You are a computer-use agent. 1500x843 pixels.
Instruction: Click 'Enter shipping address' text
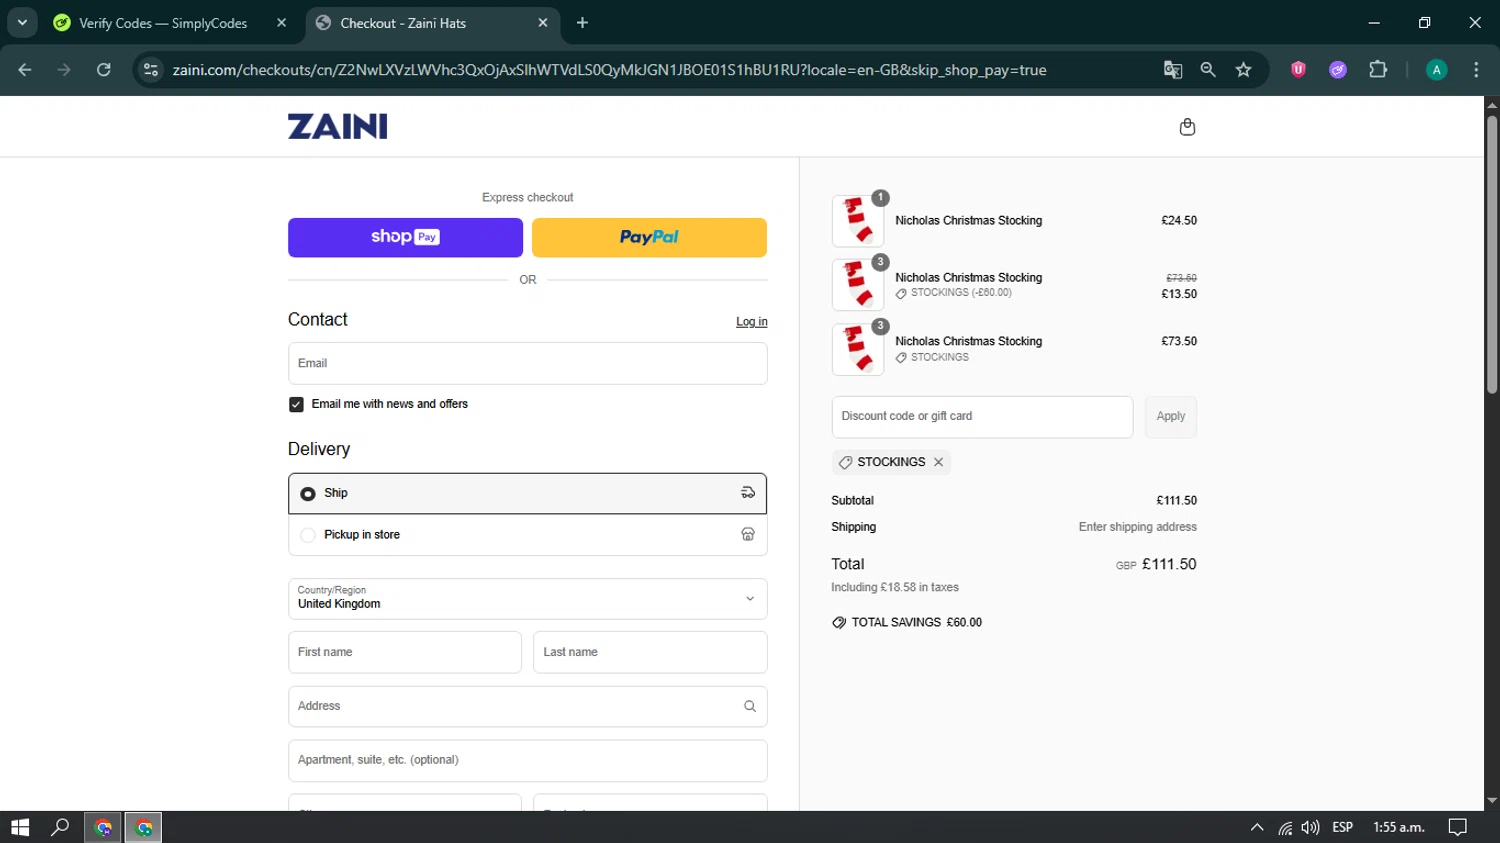[x=1137, y=527]
